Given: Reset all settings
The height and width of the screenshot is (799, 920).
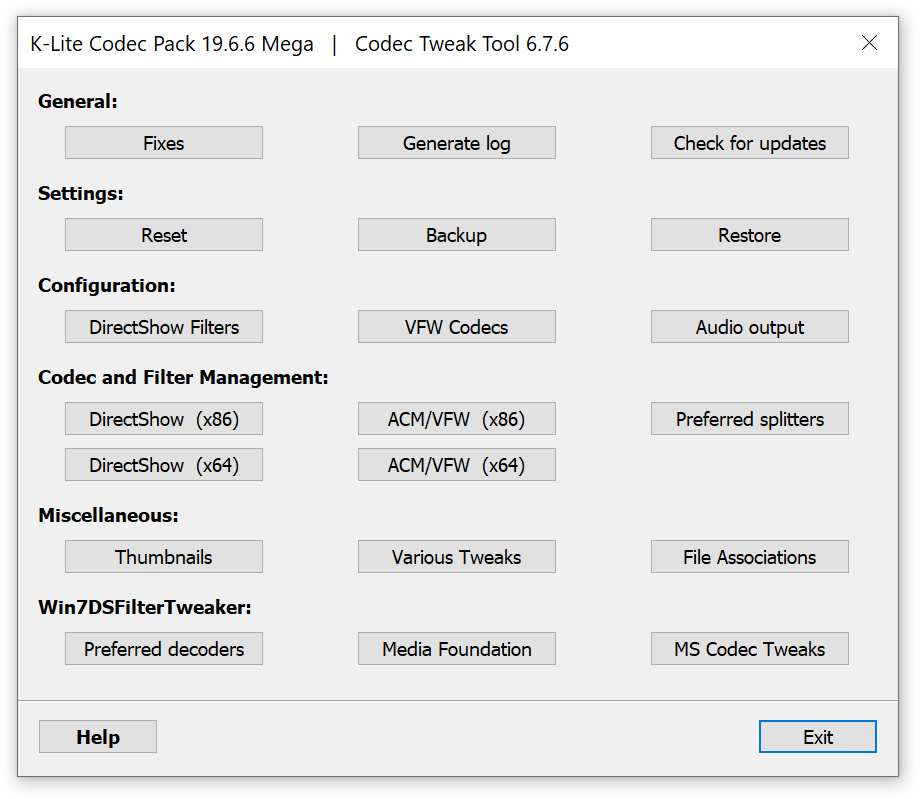Looking at the screenshot, I should pyautogui.click(x=163, y=234).
